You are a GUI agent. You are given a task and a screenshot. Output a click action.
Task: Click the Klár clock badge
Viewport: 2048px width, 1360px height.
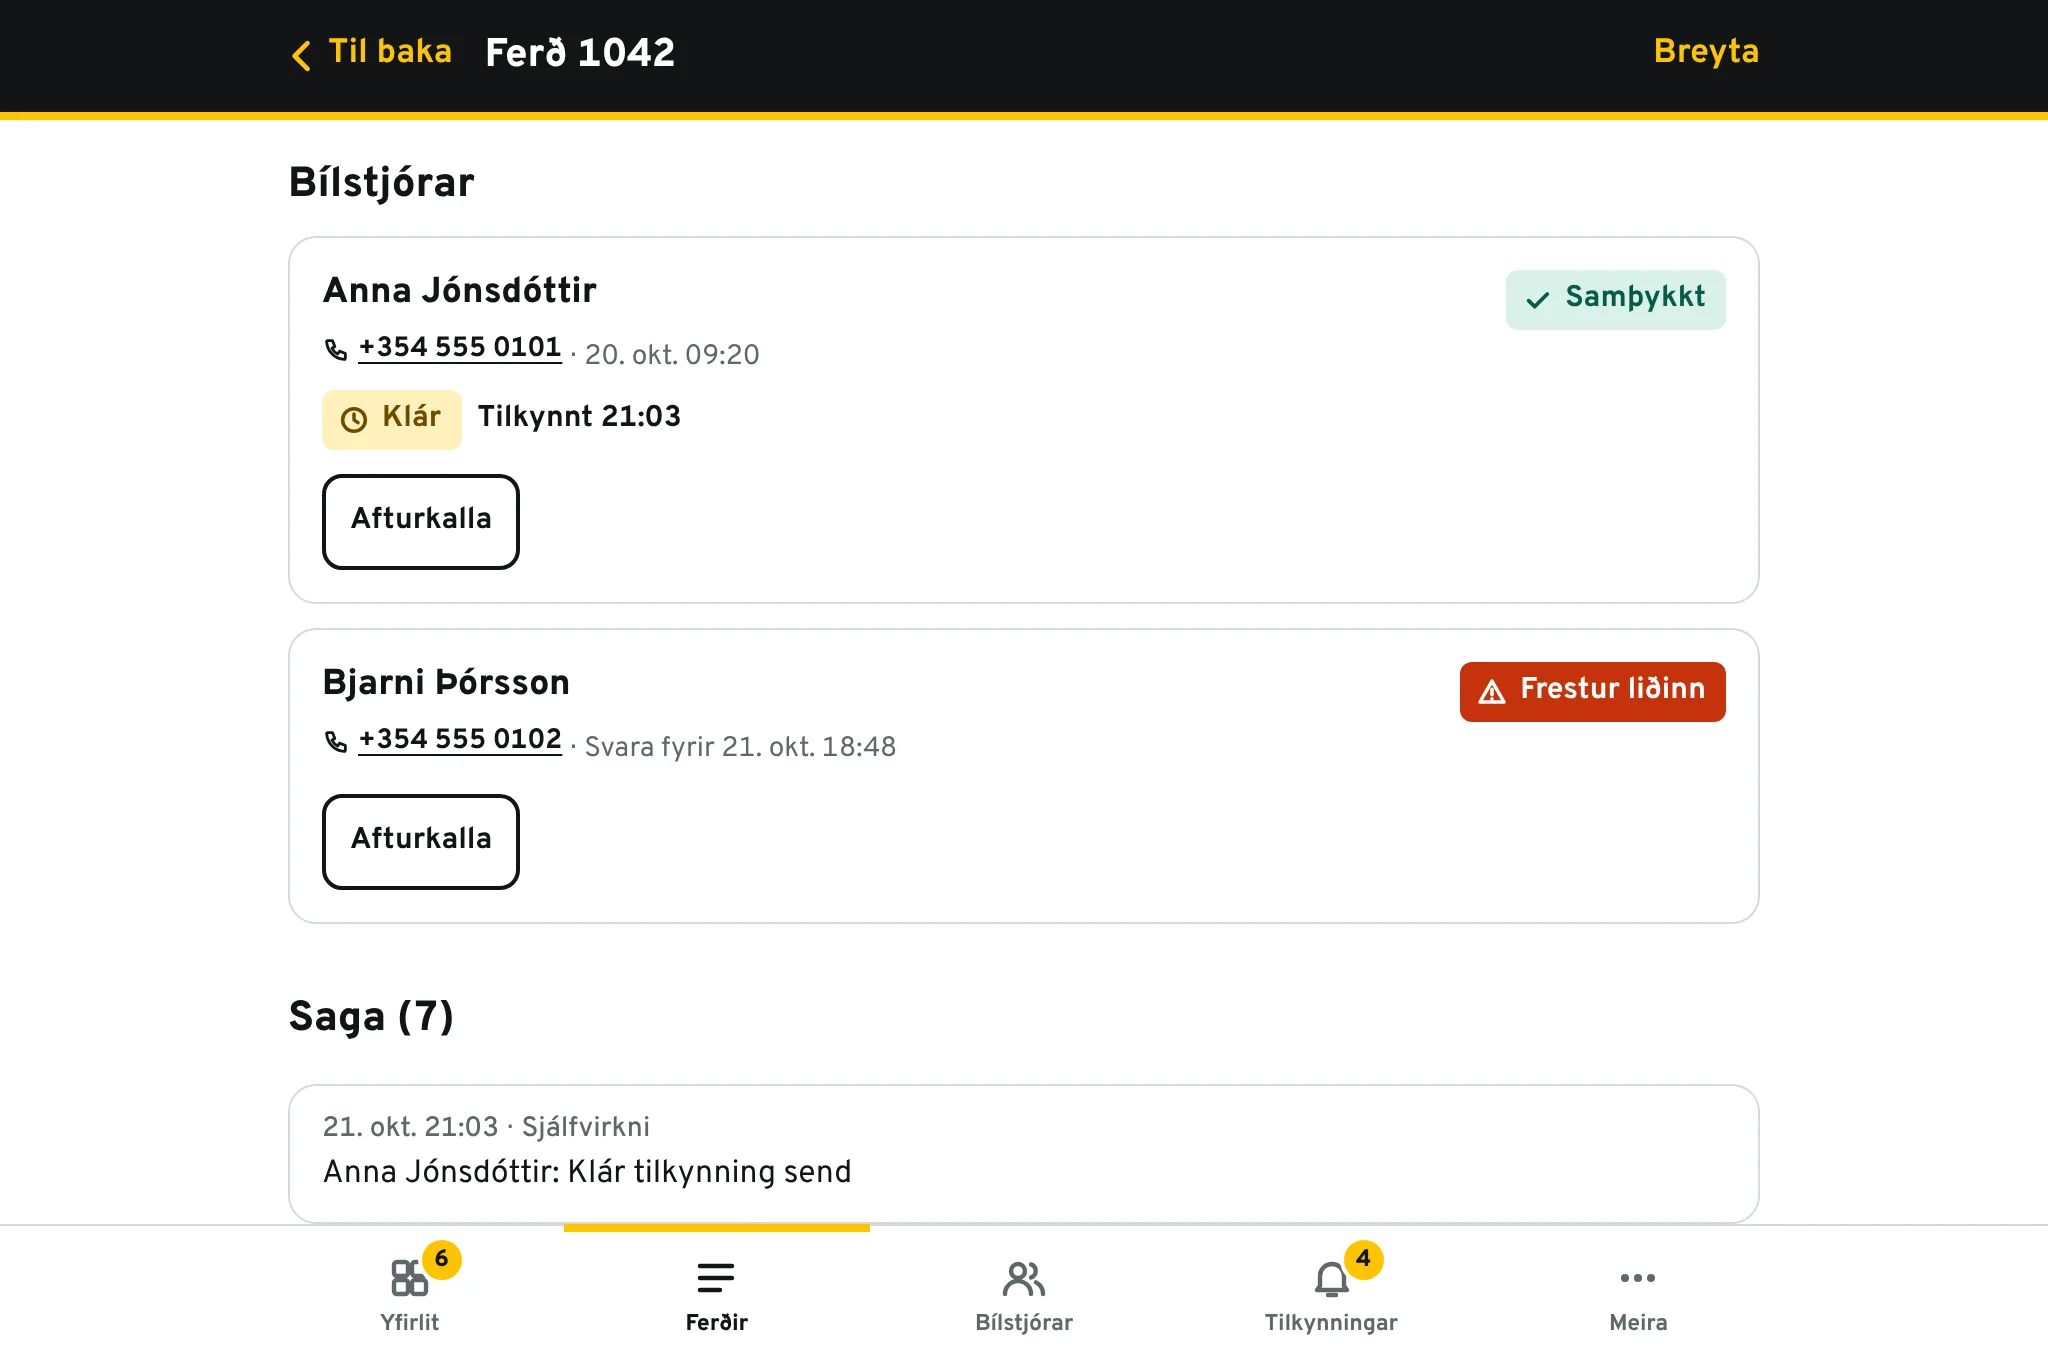(x=392, y=419)
